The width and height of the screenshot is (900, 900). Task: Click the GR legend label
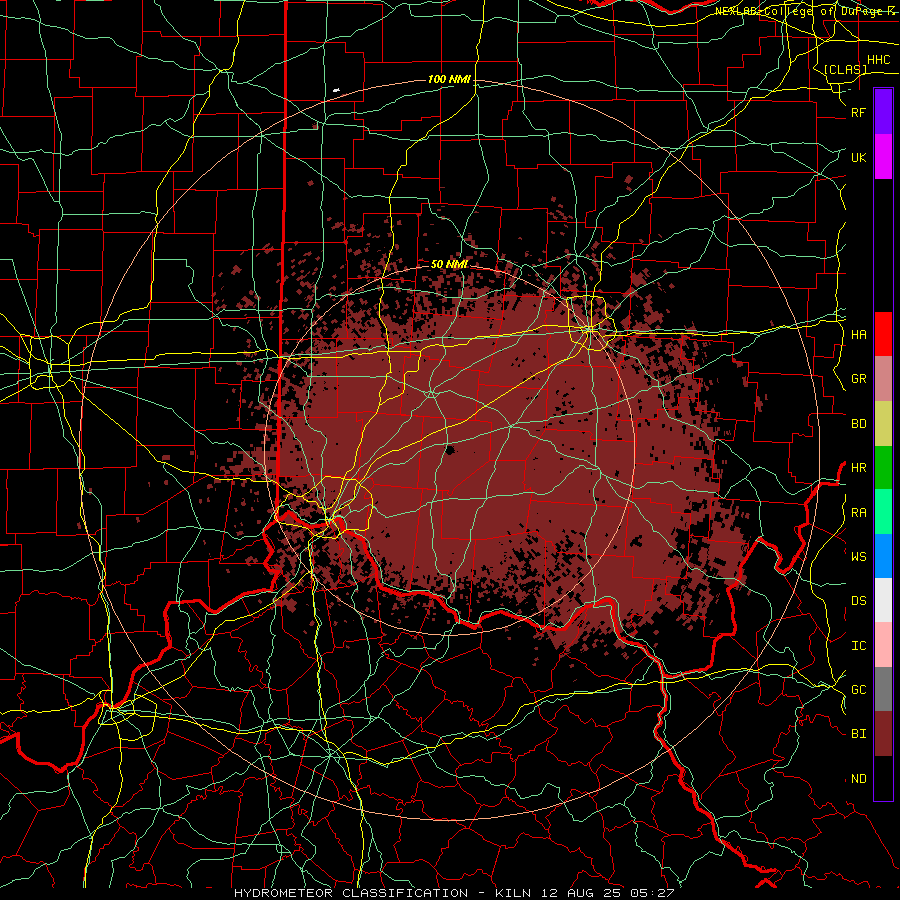click(859, 379)
